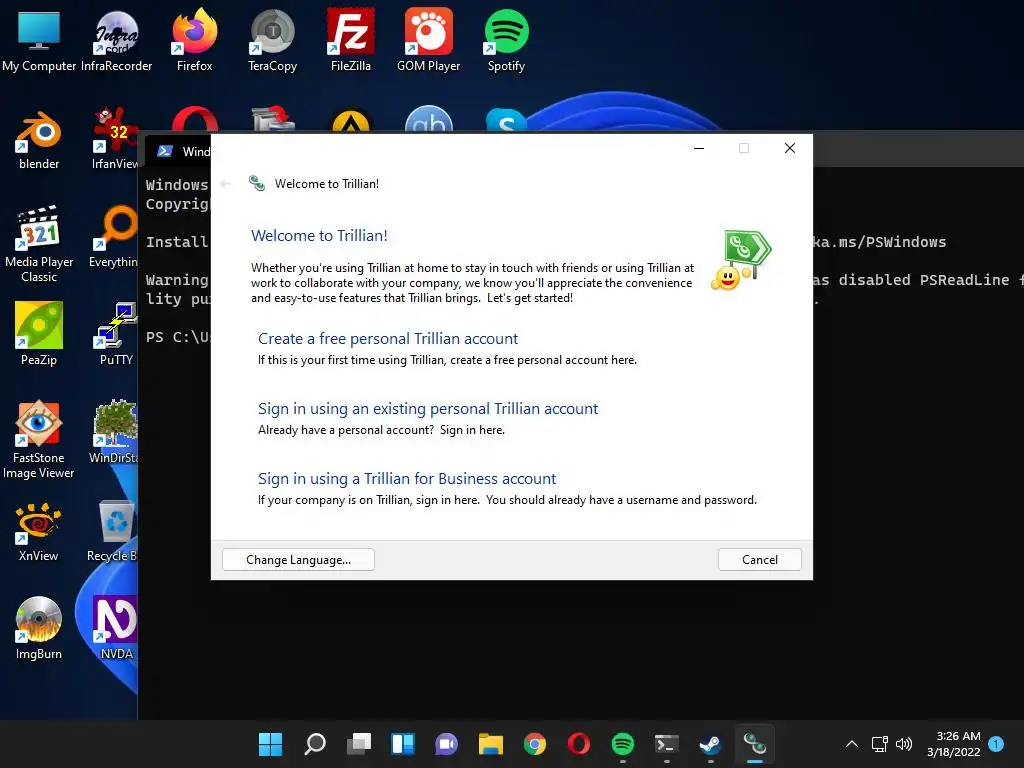Open Chat app on the taskbar
Image resolution: width=1024 pixels, height=768 pixels.
(x=447, y=744)
